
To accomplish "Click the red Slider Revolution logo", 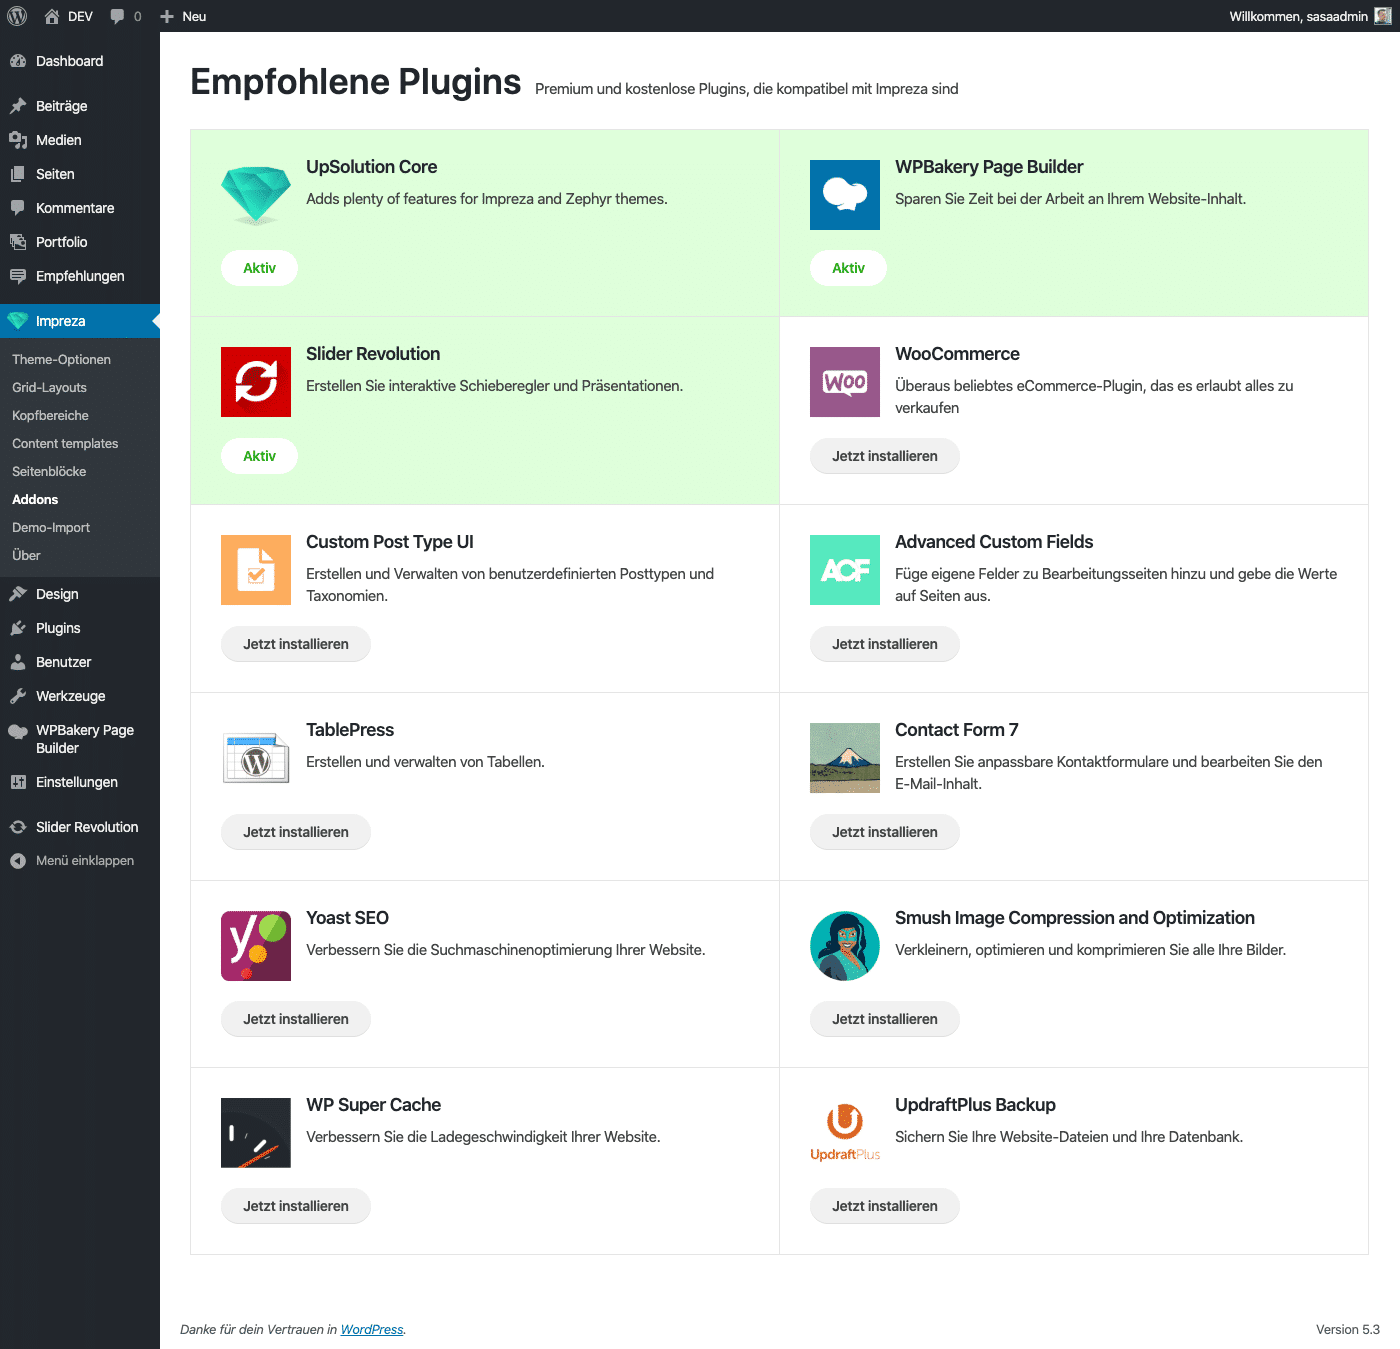I will (256, 382).
